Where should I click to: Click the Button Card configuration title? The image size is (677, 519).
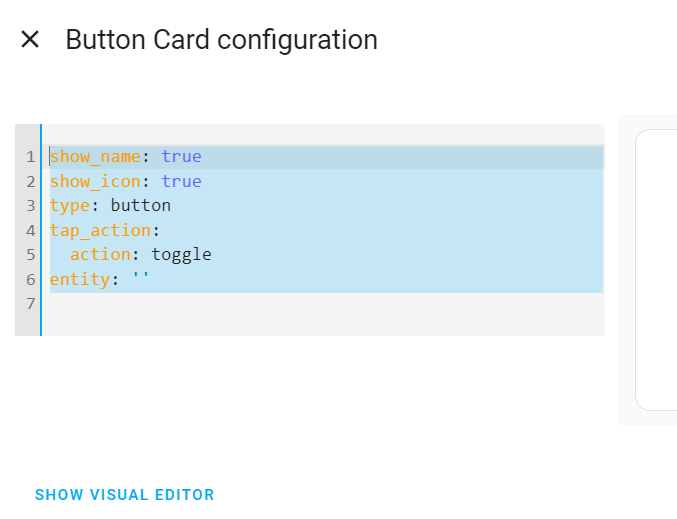coord(221,40)
